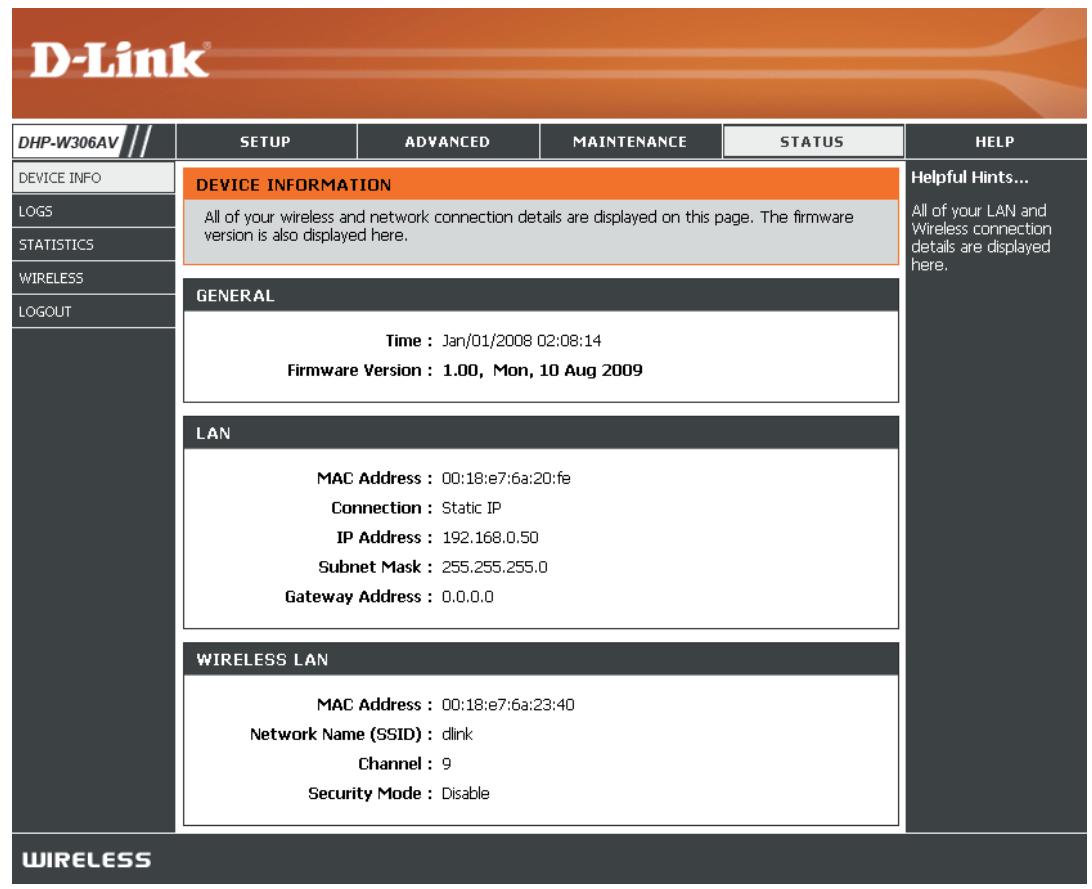The height and width of the screenshot is (889, 1092).
Task: Click LOGOUT in the sidebar
Action: point(93,311)
